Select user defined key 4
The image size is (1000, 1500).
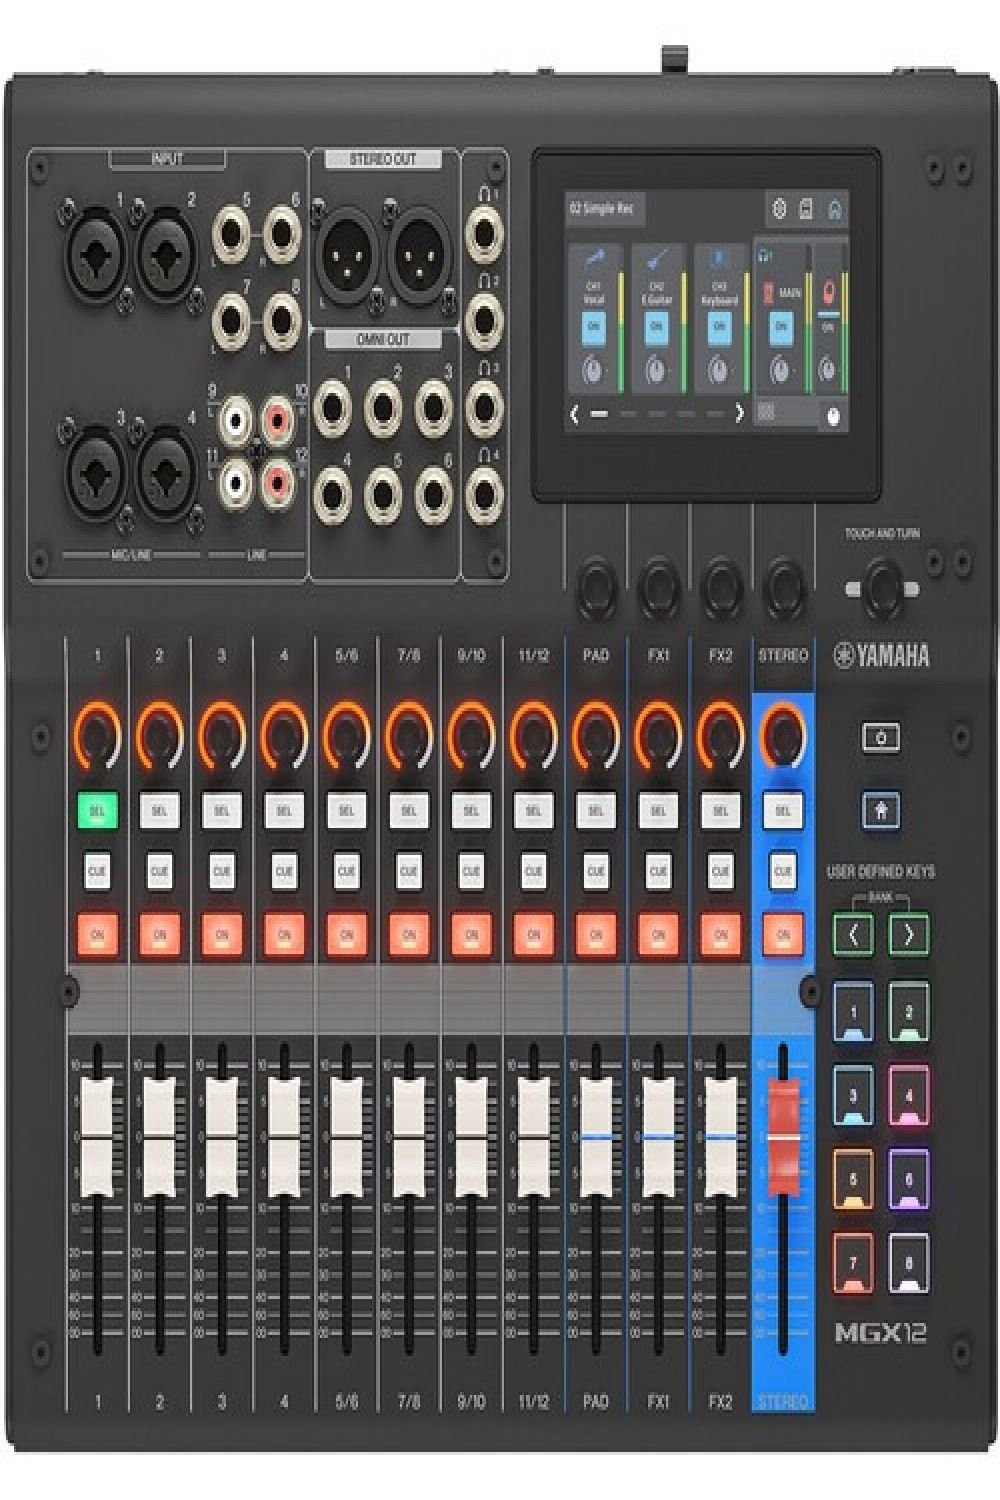coord(908,1097)
